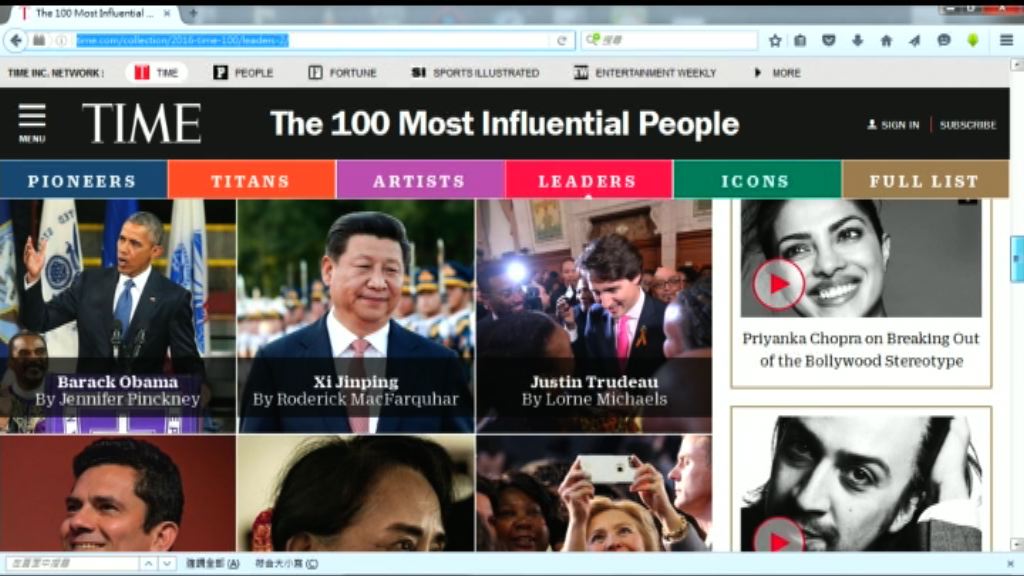Open the Pocket icon in browser toolbar
The image size is (1024, 576).
828,40
